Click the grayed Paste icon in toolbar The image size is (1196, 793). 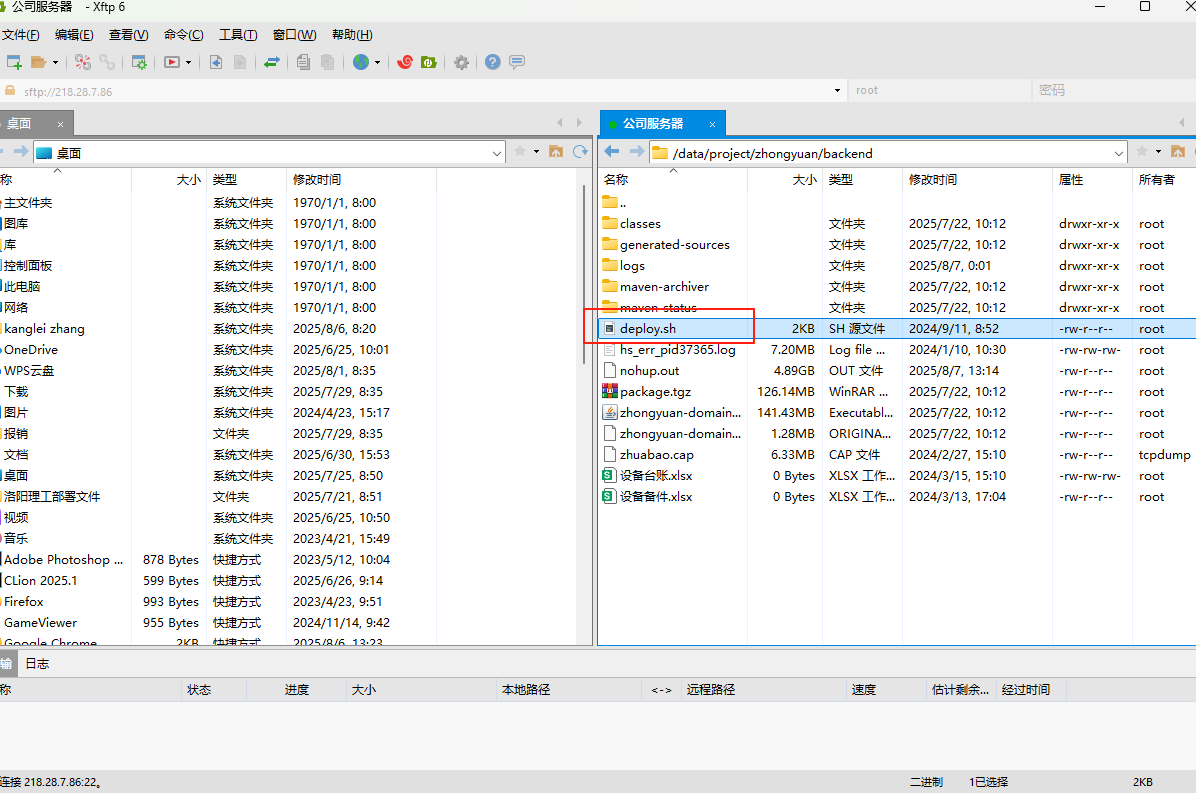327,63
